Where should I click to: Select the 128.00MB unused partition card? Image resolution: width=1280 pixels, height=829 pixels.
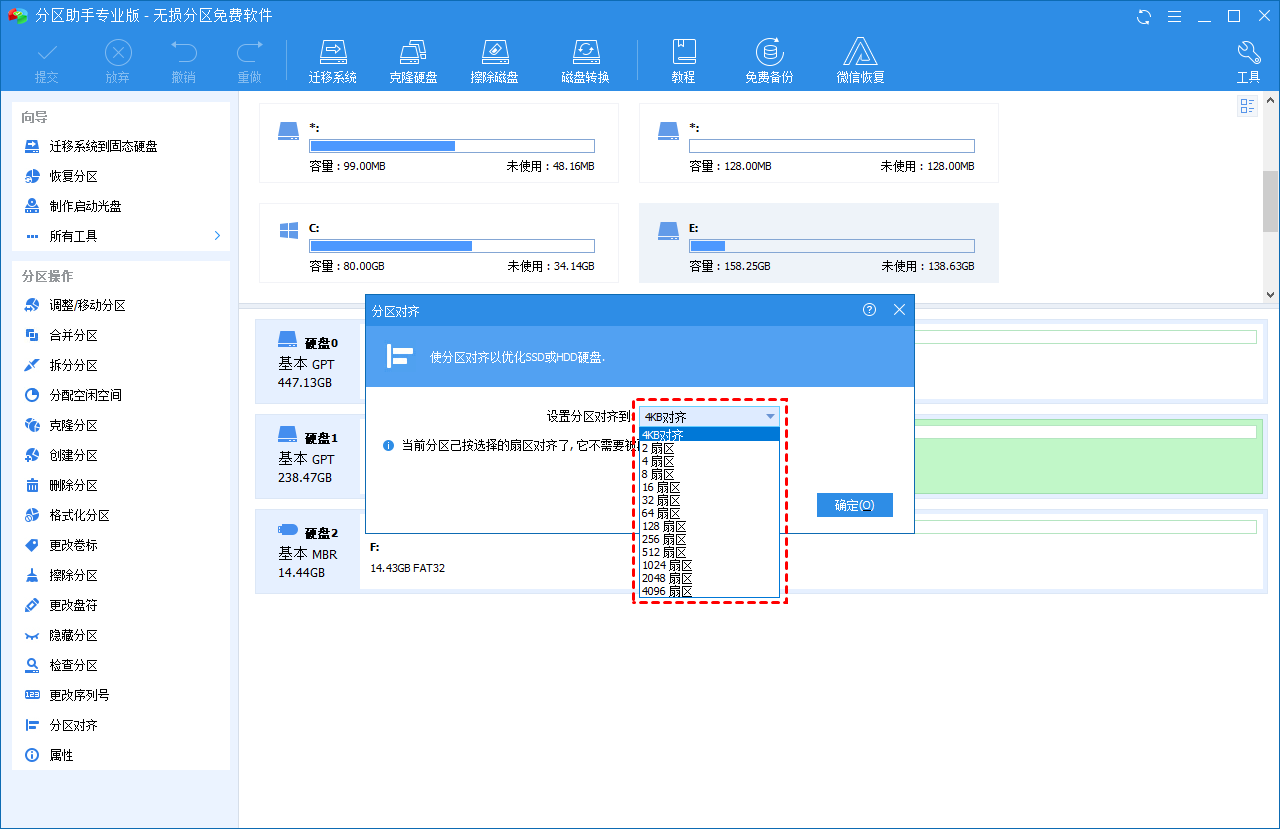[818, 143]
